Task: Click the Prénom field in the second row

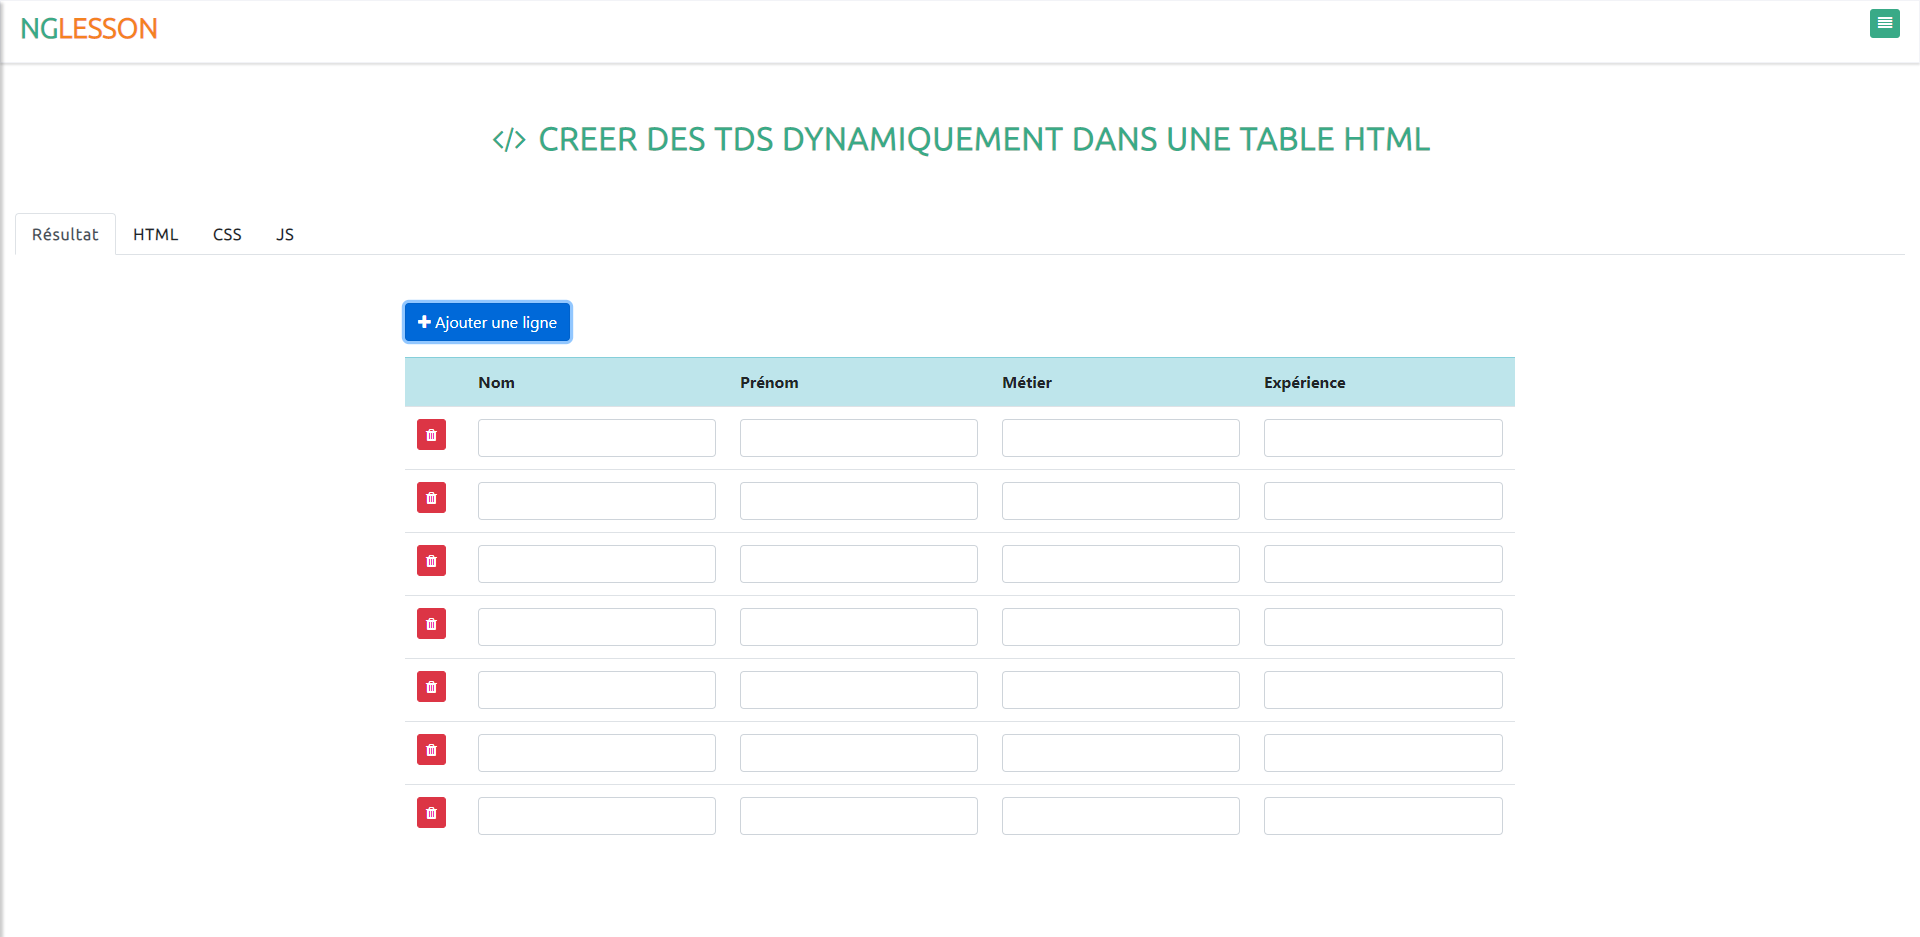Action: click(x=858, y=500)
